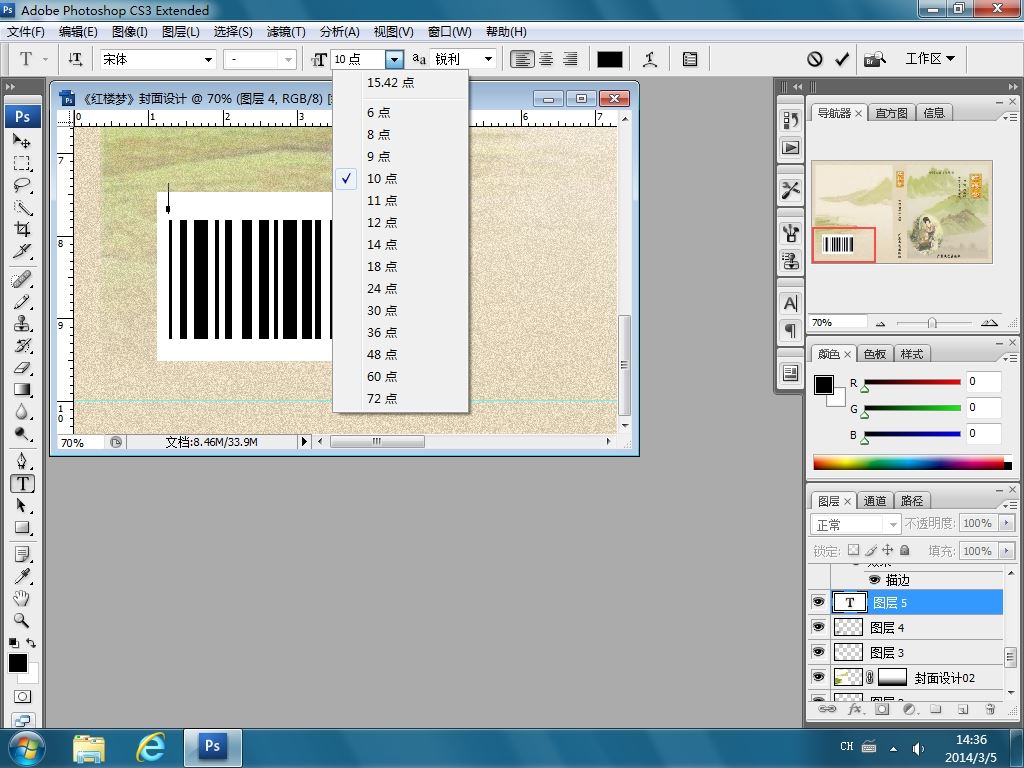Toggle lock position

pyautogui.click(x=888, y=551)
